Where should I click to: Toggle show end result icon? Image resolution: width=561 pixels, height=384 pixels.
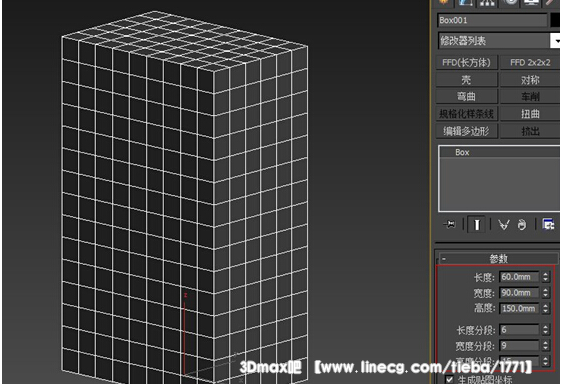click(477, 224)
